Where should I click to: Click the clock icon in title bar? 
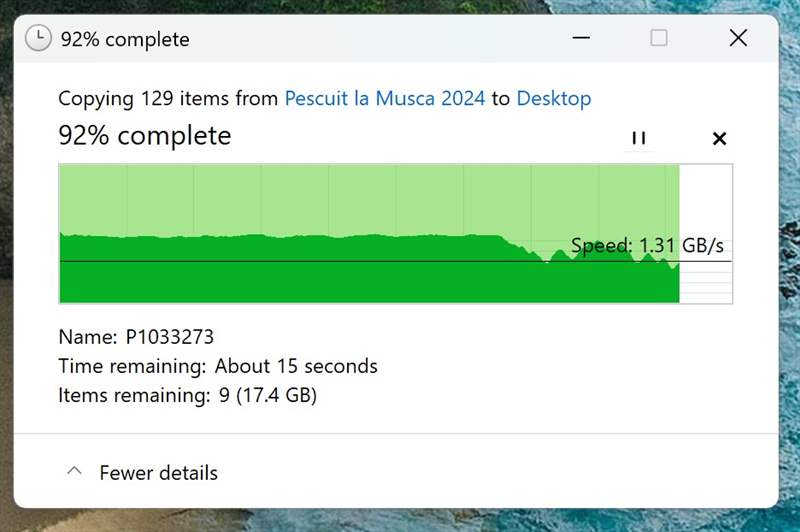click(x=38, y=39)
